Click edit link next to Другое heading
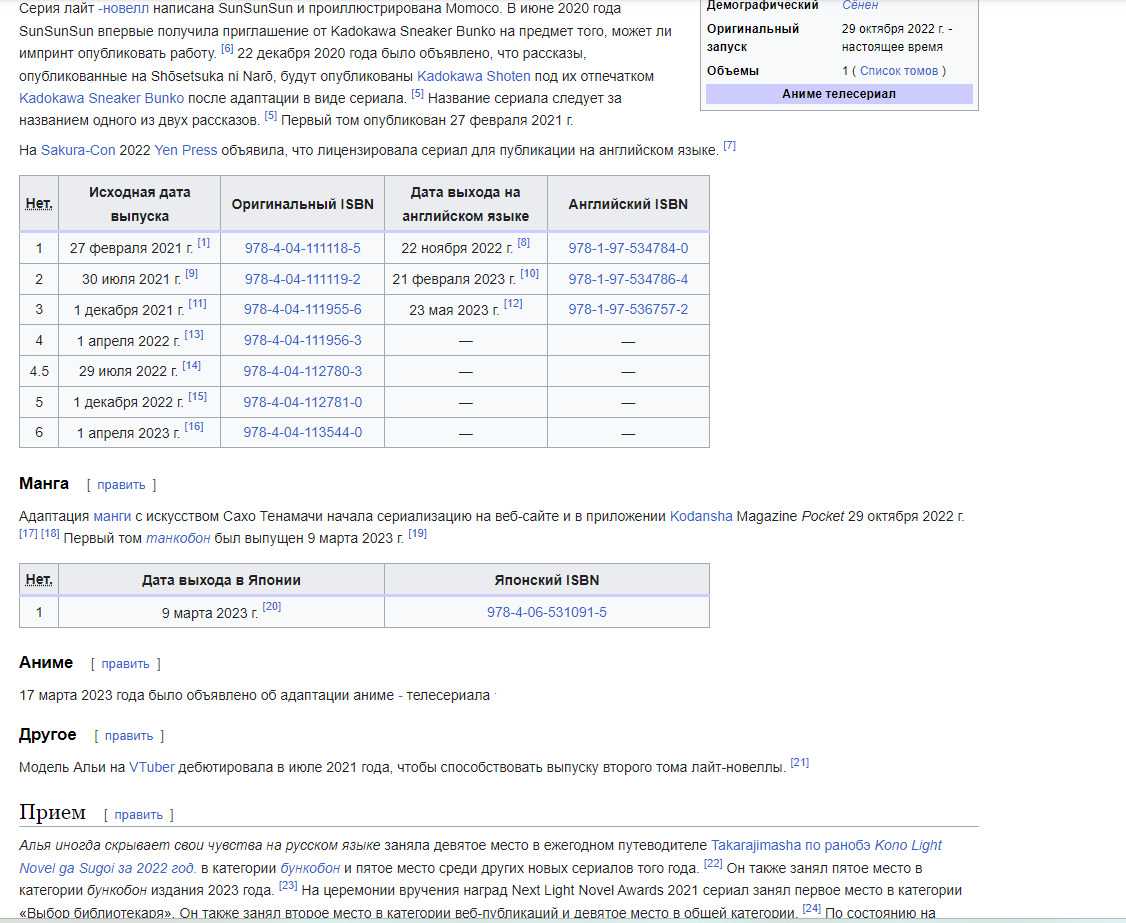This screenshot has width=1126, height=923. (x=129, y=736)
